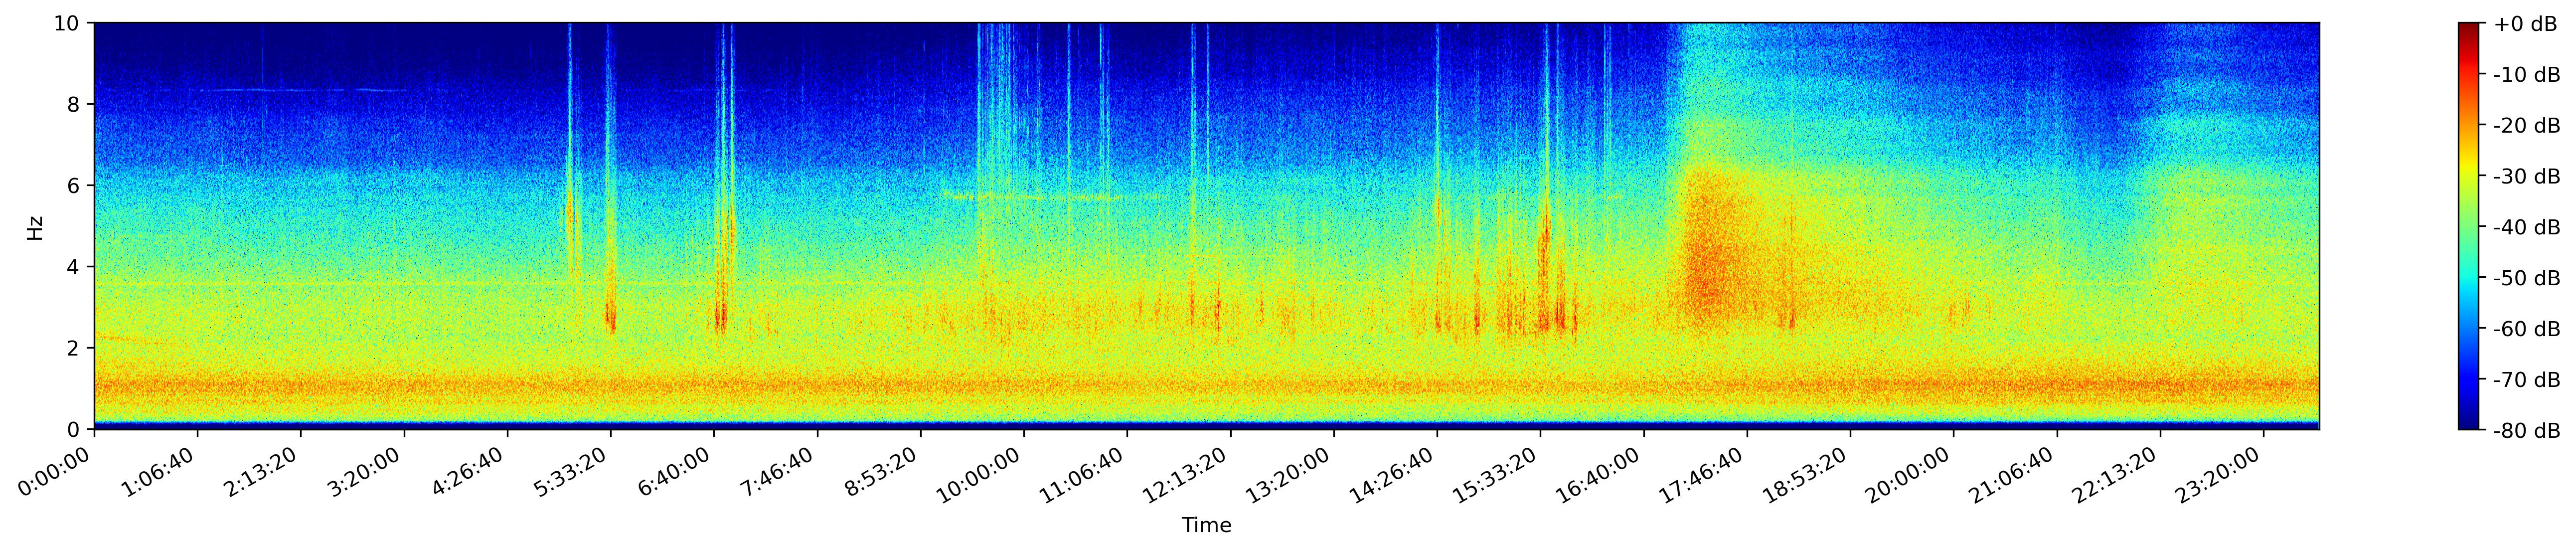Select the '+0 dB' colorbar label
This screenshot has width=2576, height=551.
point(2525,24)
